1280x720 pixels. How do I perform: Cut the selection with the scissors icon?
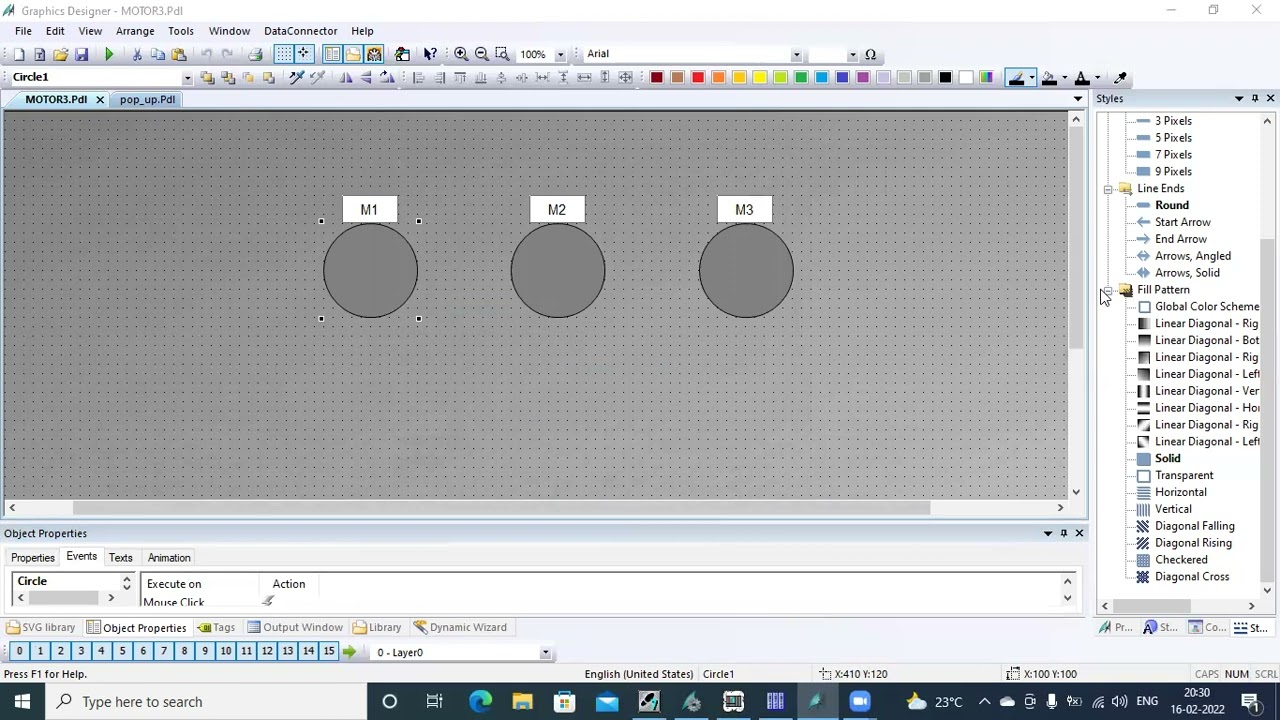pyautogui.click(x=137, y=54)
